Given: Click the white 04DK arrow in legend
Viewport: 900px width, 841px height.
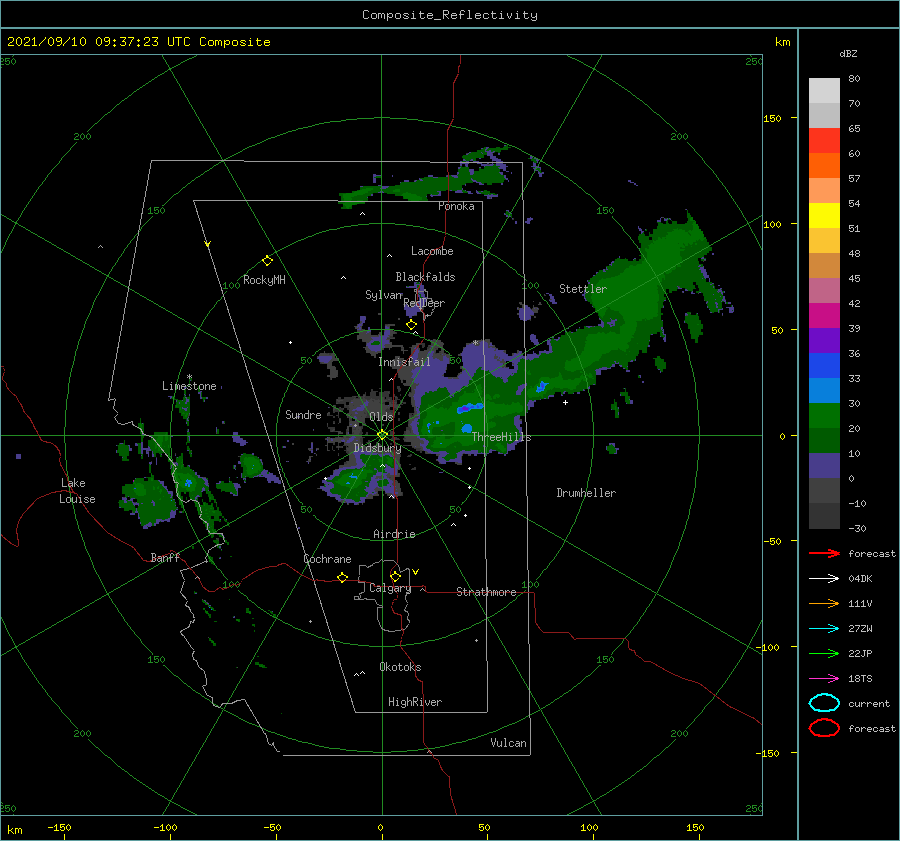Looking at the screenshot, I should 824,579.
